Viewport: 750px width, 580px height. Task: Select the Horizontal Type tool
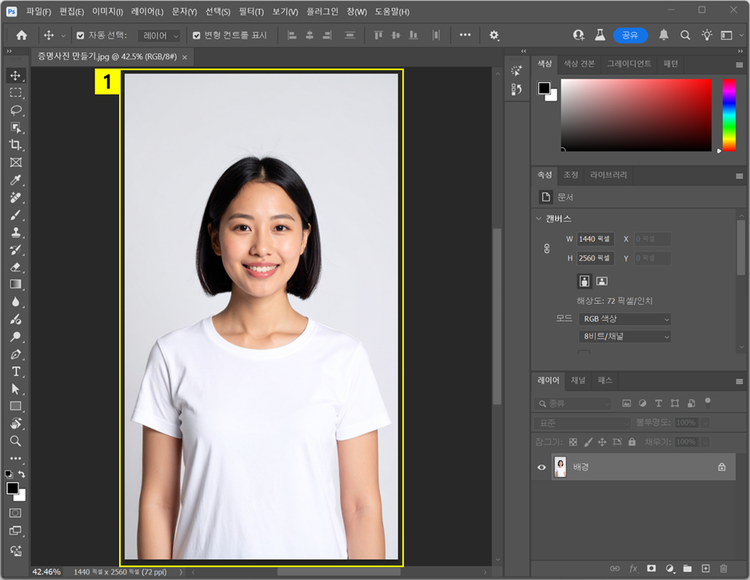[15, 371]
